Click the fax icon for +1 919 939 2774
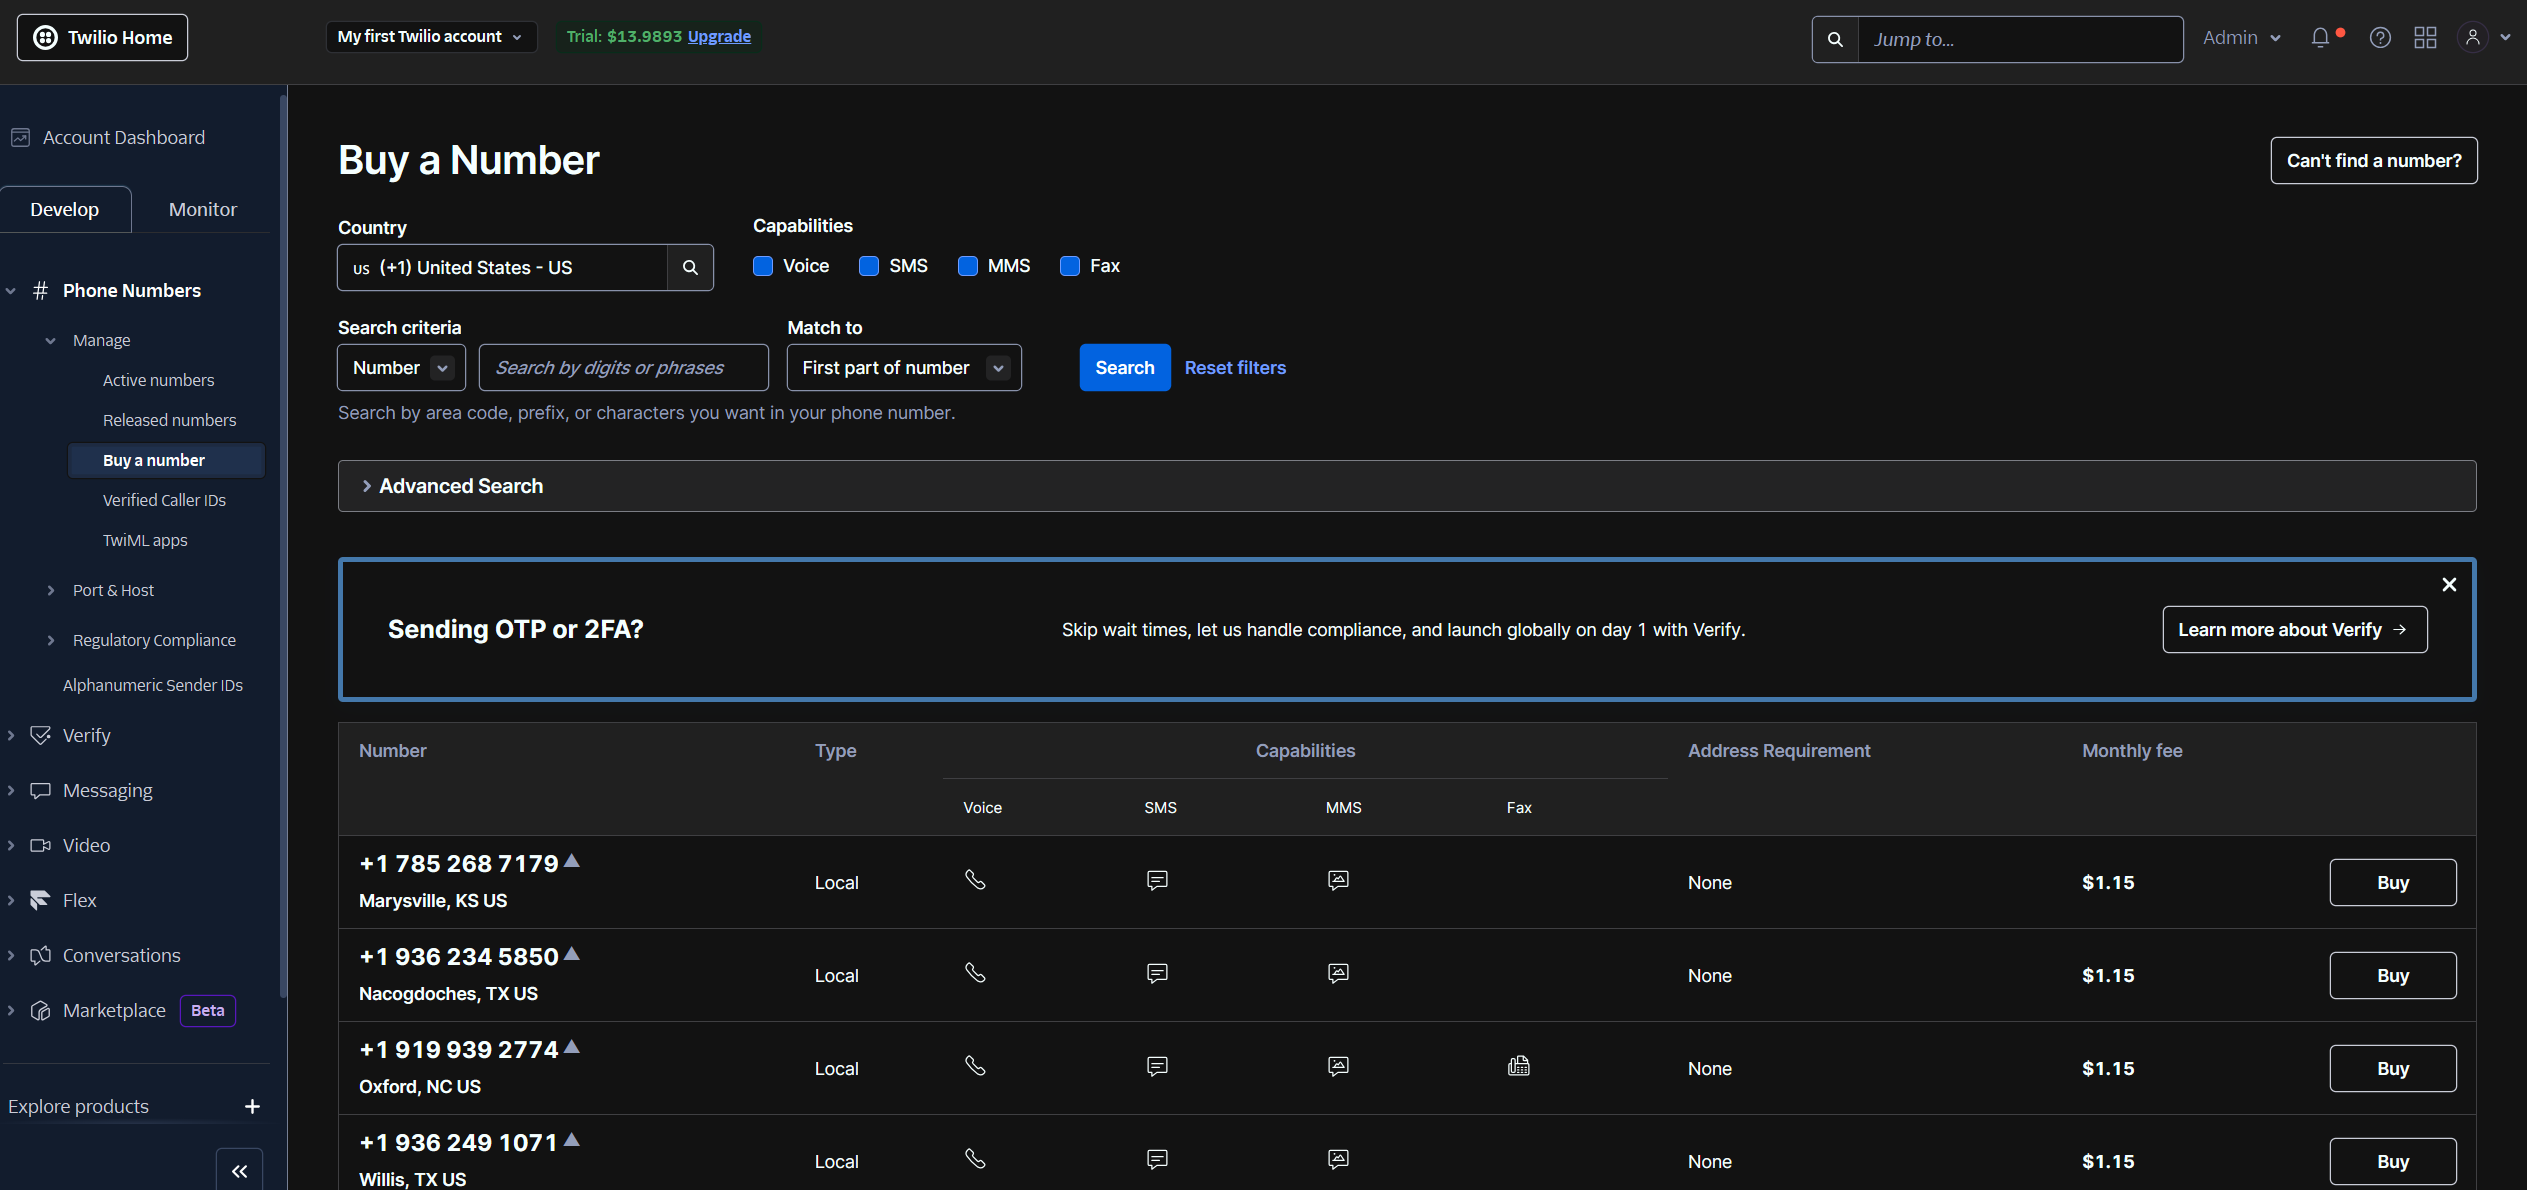Screen dimensions: 2527x1190 click(1518, 1066)
